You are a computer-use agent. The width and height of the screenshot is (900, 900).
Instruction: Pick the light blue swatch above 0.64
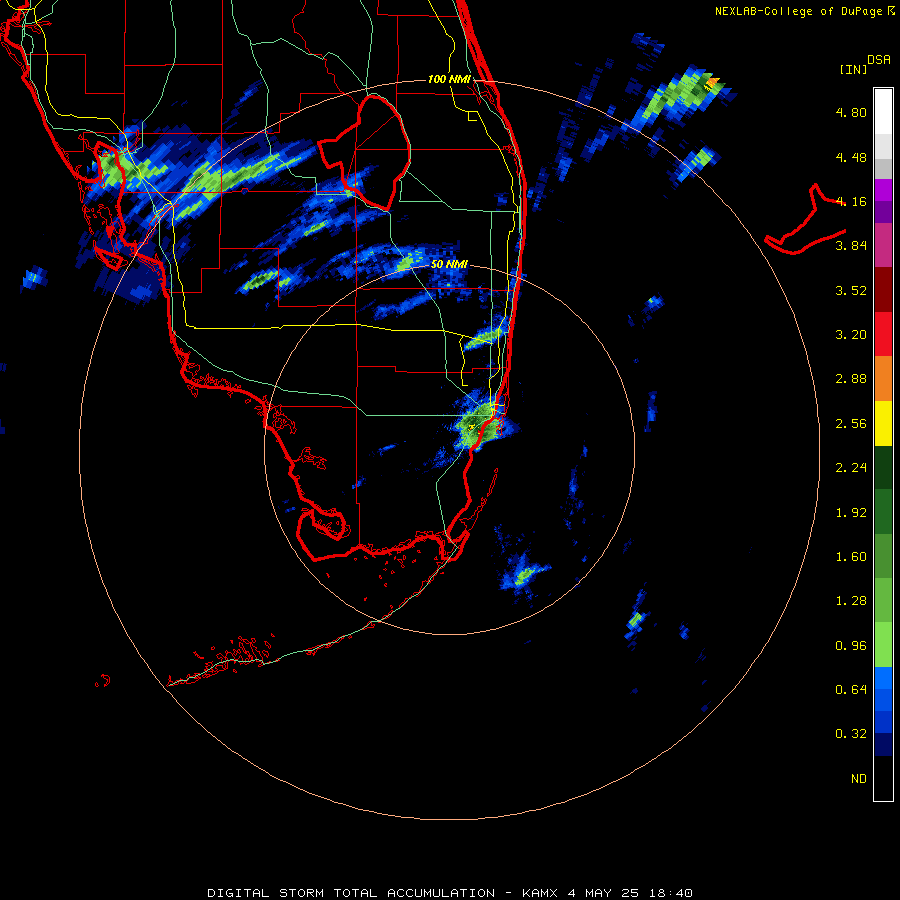pos(883,678)
